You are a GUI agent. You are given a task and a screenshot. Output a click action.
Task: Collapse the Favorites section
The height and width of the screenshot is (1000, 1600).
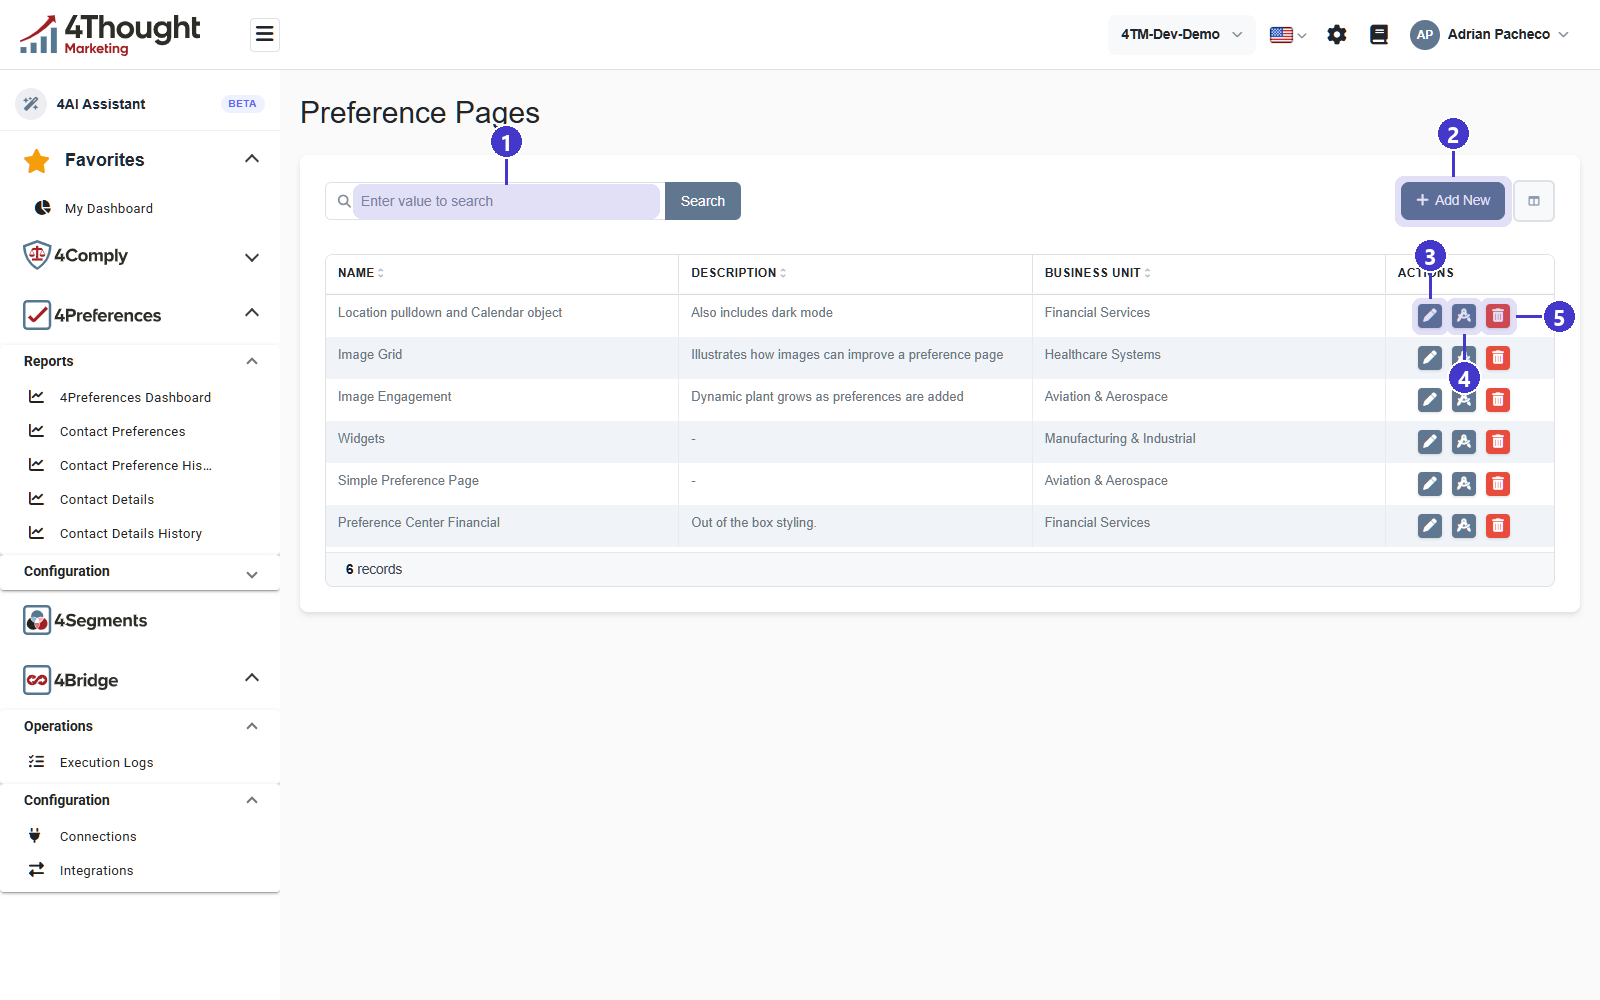pos(252,159)
